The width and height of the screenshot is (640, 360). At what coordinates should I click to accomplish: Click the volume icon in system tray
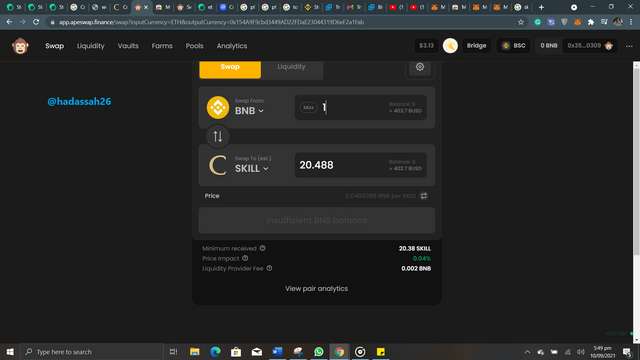pos(580,351)
